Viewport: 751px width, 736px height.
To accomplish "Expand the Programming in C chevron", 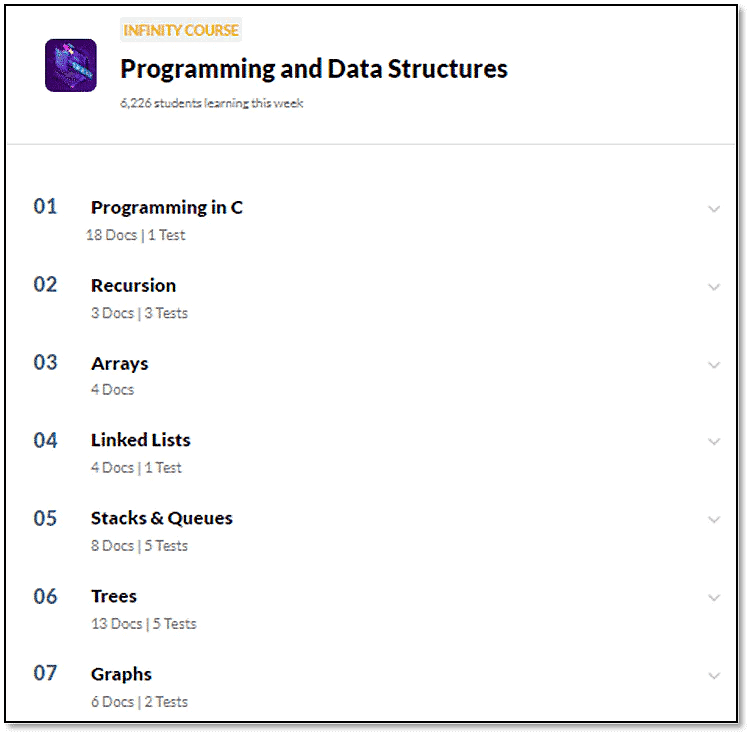I will pos(714,209).
